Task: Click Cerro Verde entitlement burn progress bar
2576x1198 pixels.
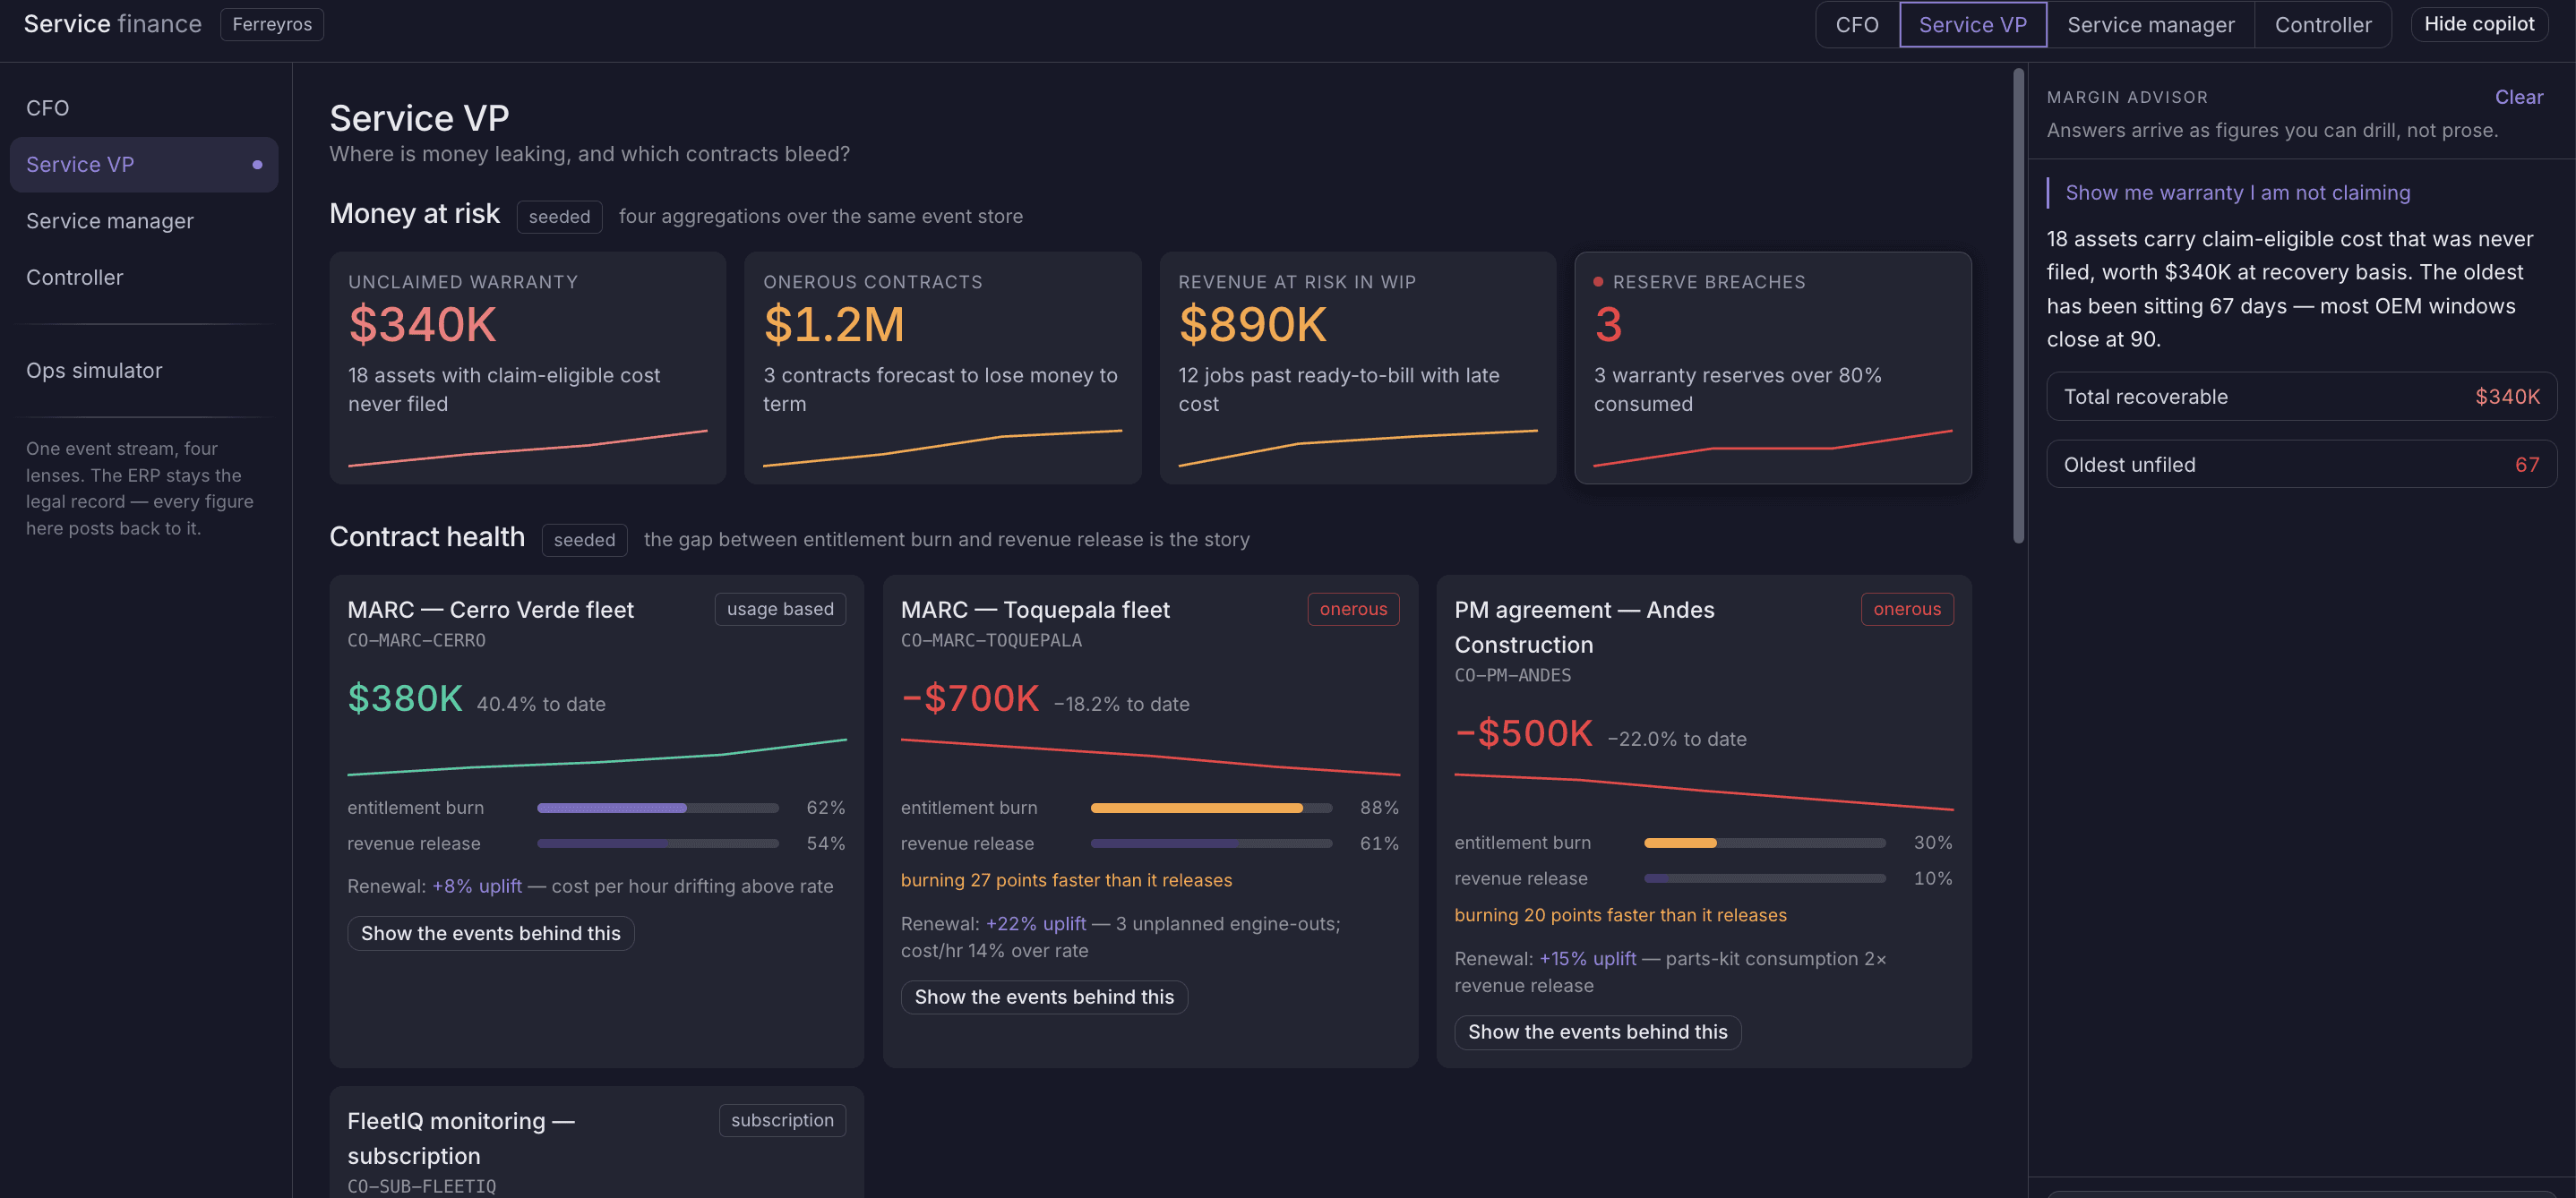Action: tap(658, 808)
